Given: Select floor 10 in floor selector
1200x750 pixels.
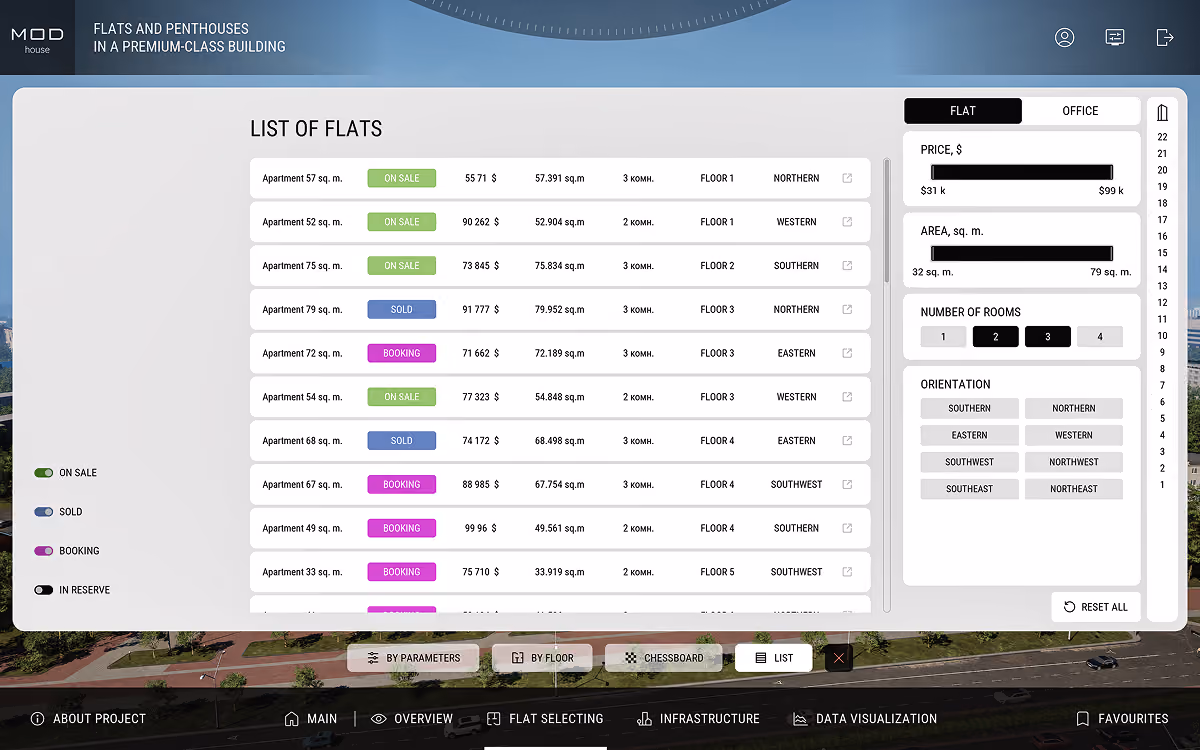Looking at the screenshot, I should click(x=1162, y=336).
